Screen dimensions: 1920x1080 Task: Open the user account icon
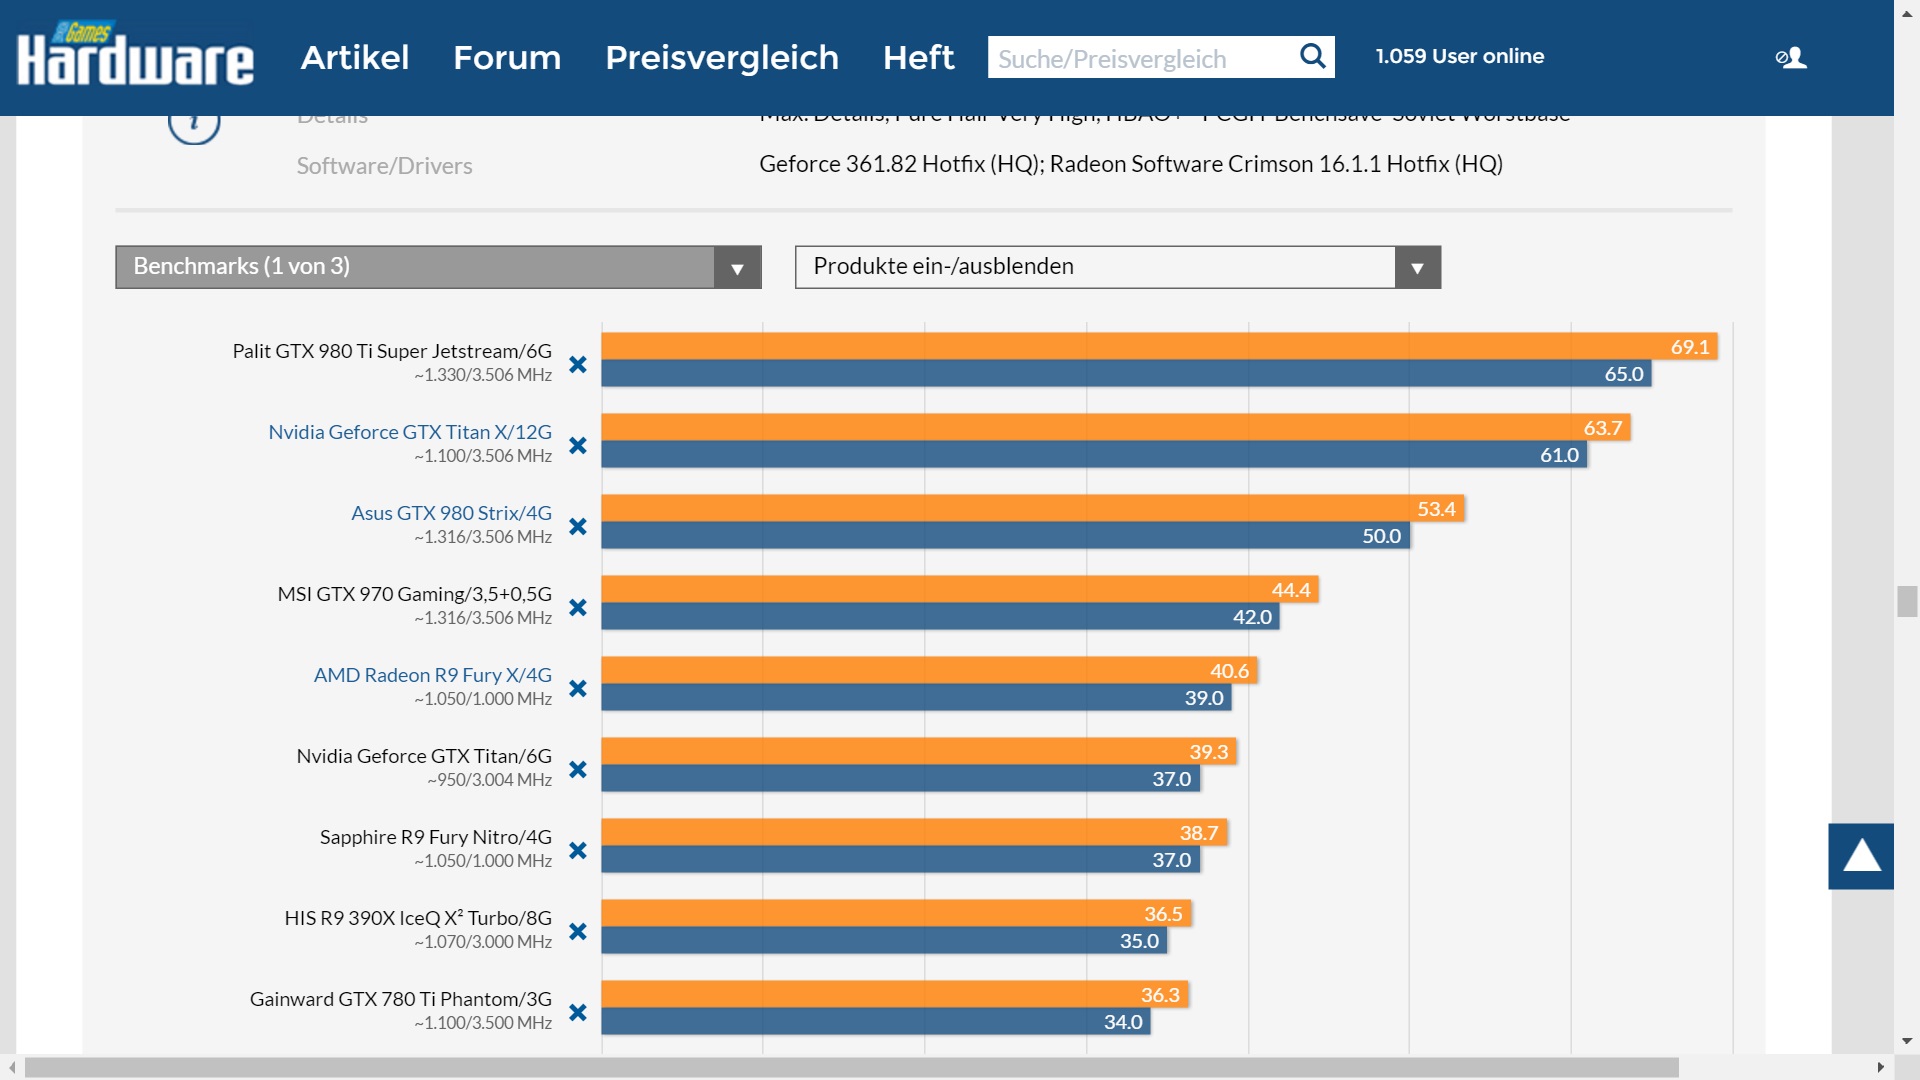point(1791,58)
